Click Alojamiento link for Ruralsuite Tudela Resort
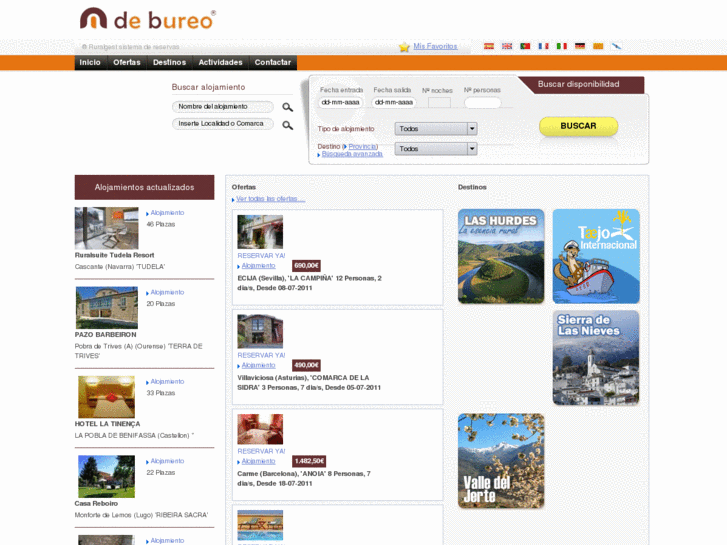 (167, 213)
